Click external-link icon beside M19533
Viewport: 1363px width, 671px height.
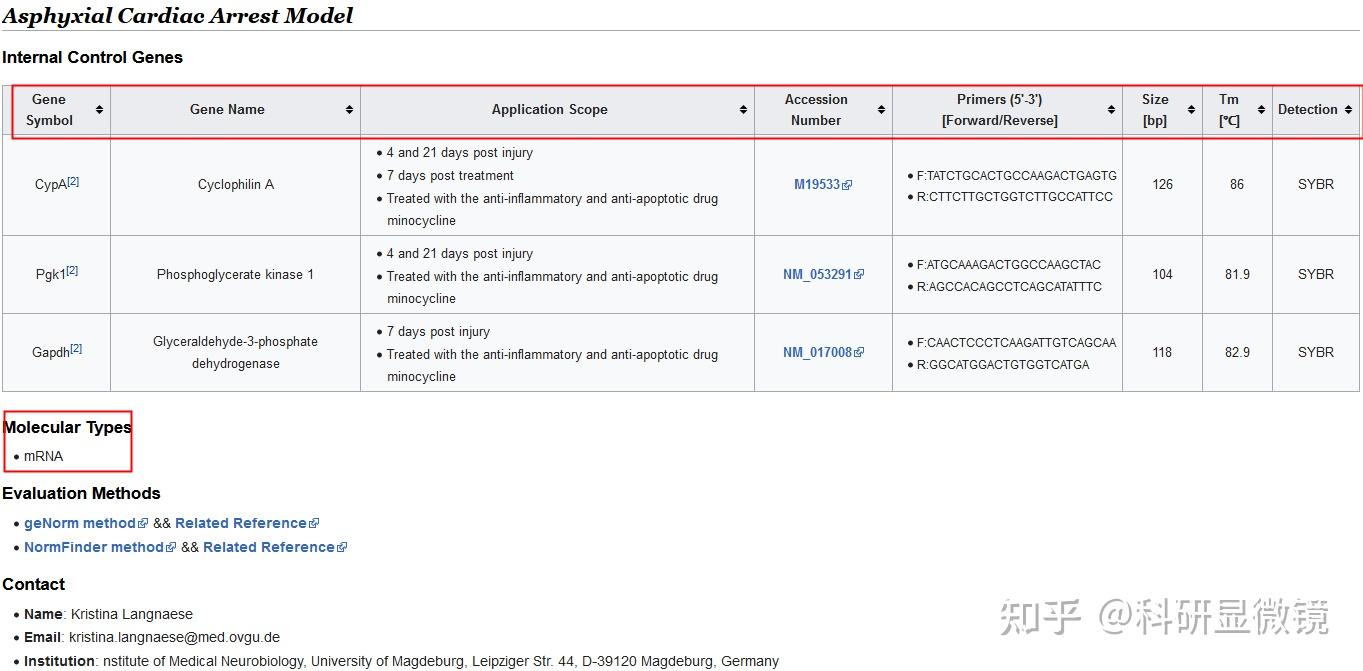click(x=847, y=185)
